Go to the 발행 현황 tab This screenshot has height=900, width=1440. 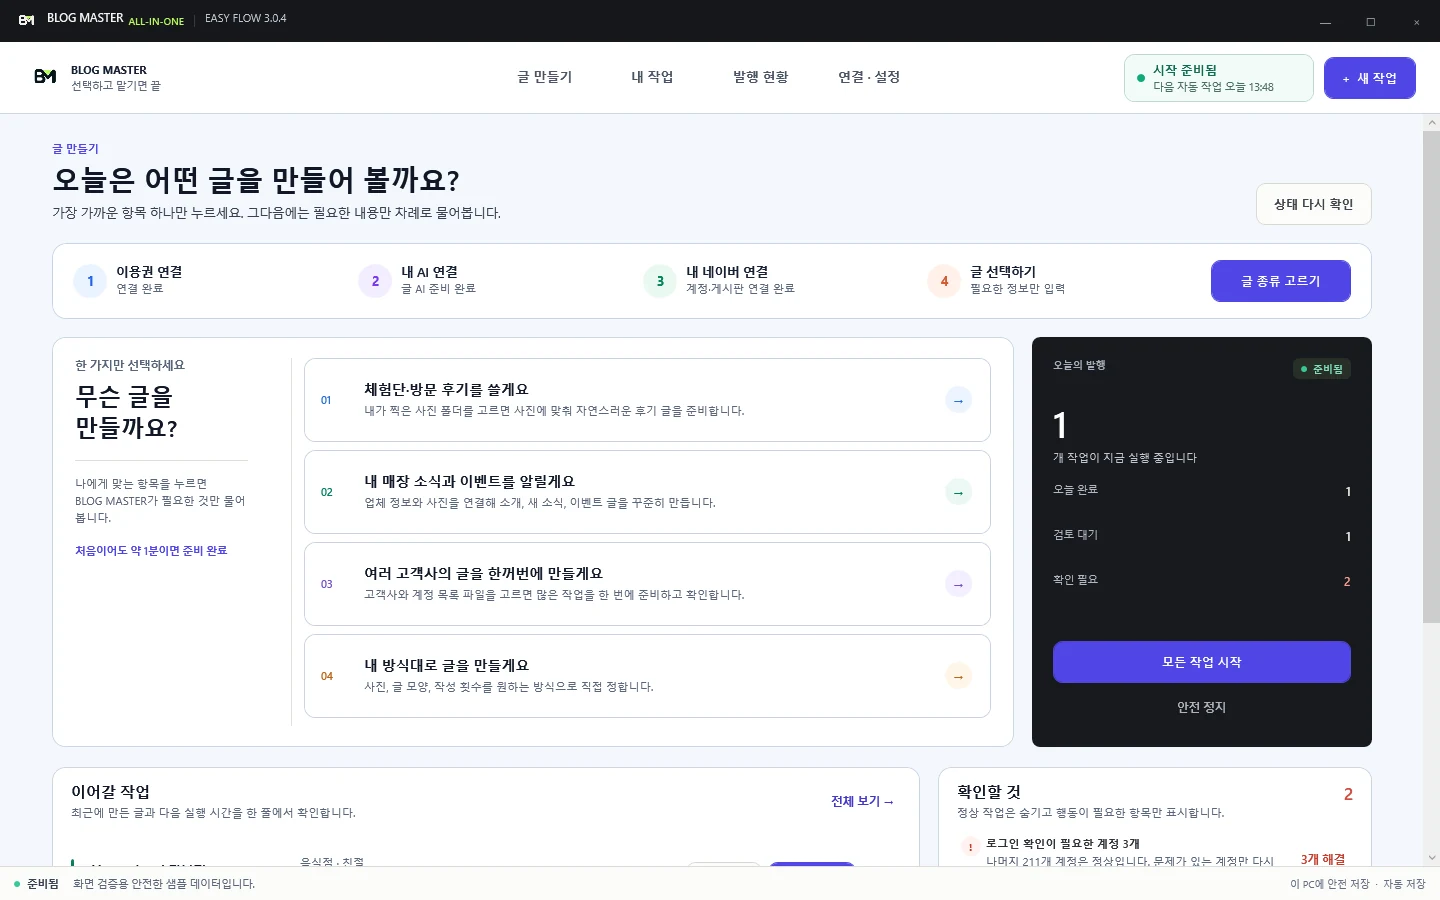tap(761, 77)
